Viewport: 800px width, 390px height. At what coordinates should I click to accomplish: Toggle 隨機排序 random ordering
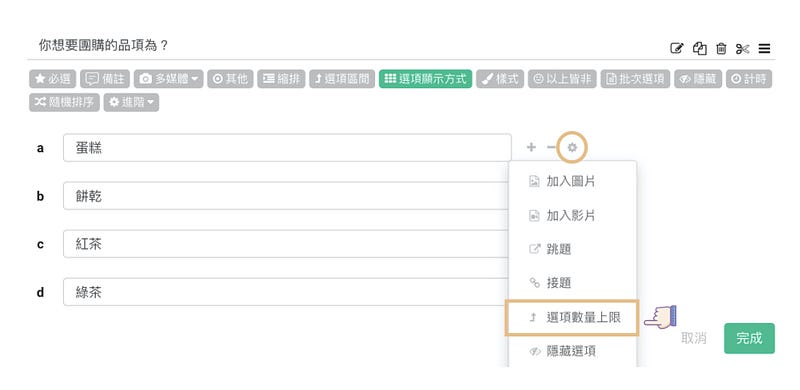64,102
